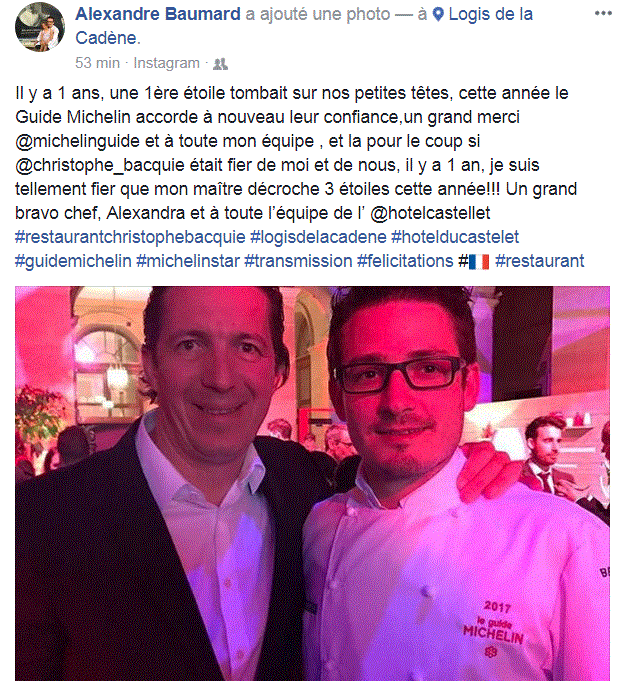This screenshot has height=681, width=623.
Task: Open the #restaurantchristophebacquie hashtag
Action: click(x=130, y=238)
